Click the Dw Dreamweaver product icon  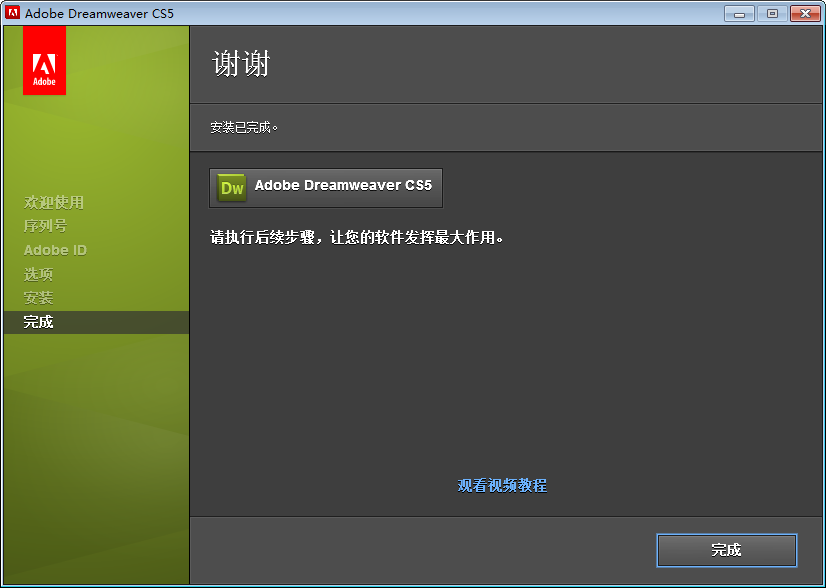pos(232,188)
